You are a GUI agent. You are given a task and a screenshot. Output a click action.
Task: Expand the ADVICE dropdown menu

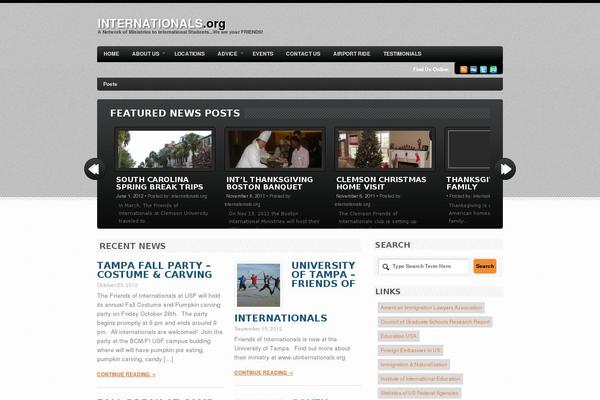click(x=227, y=54)
